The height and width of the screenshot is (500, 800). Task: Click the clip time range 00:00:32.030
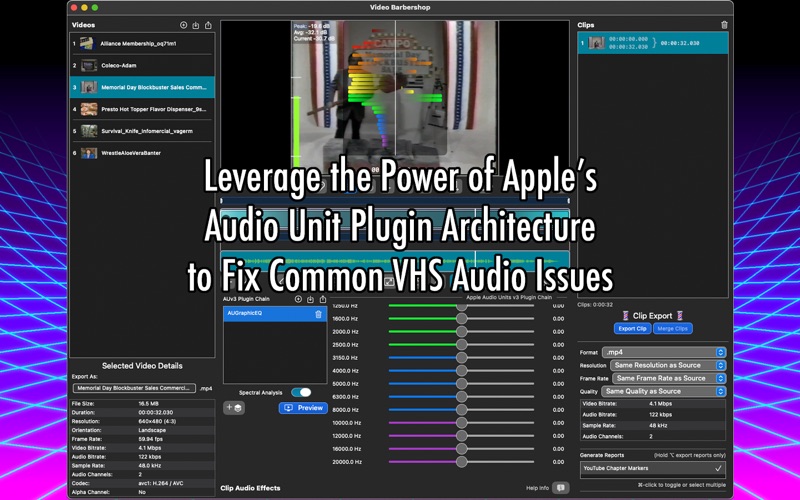(680, 43)
